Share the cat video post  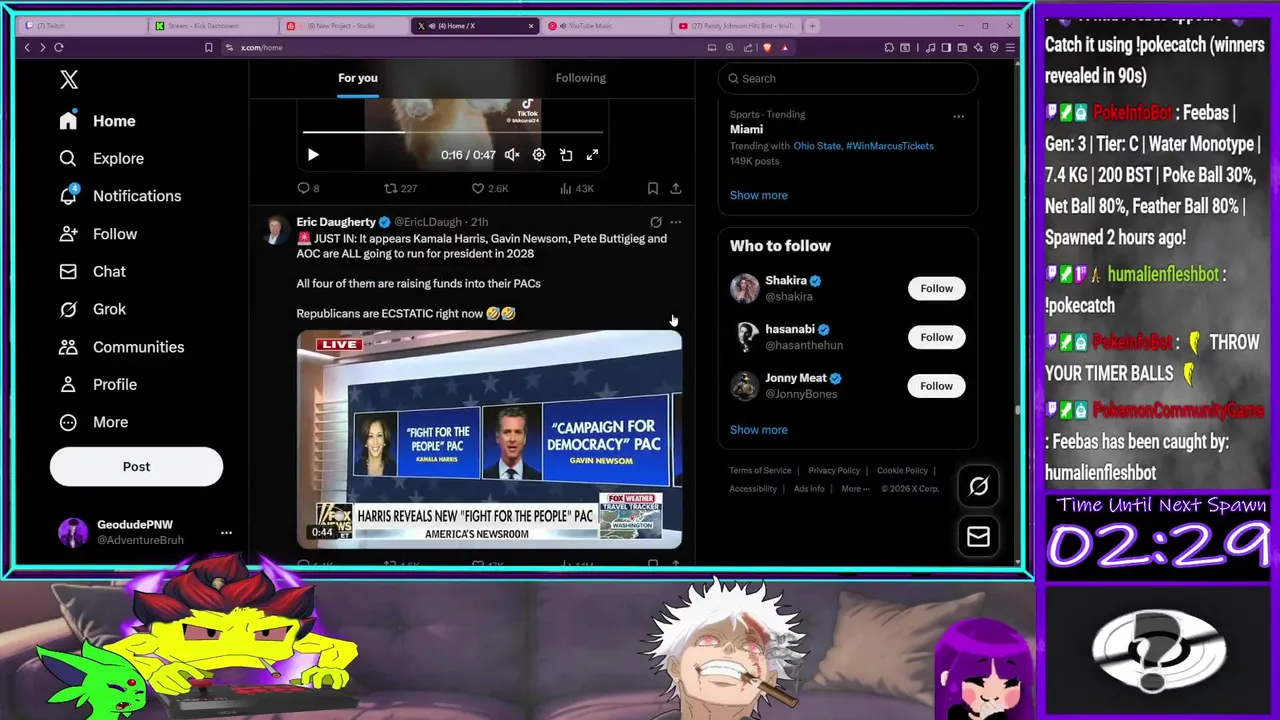(676, 188)
